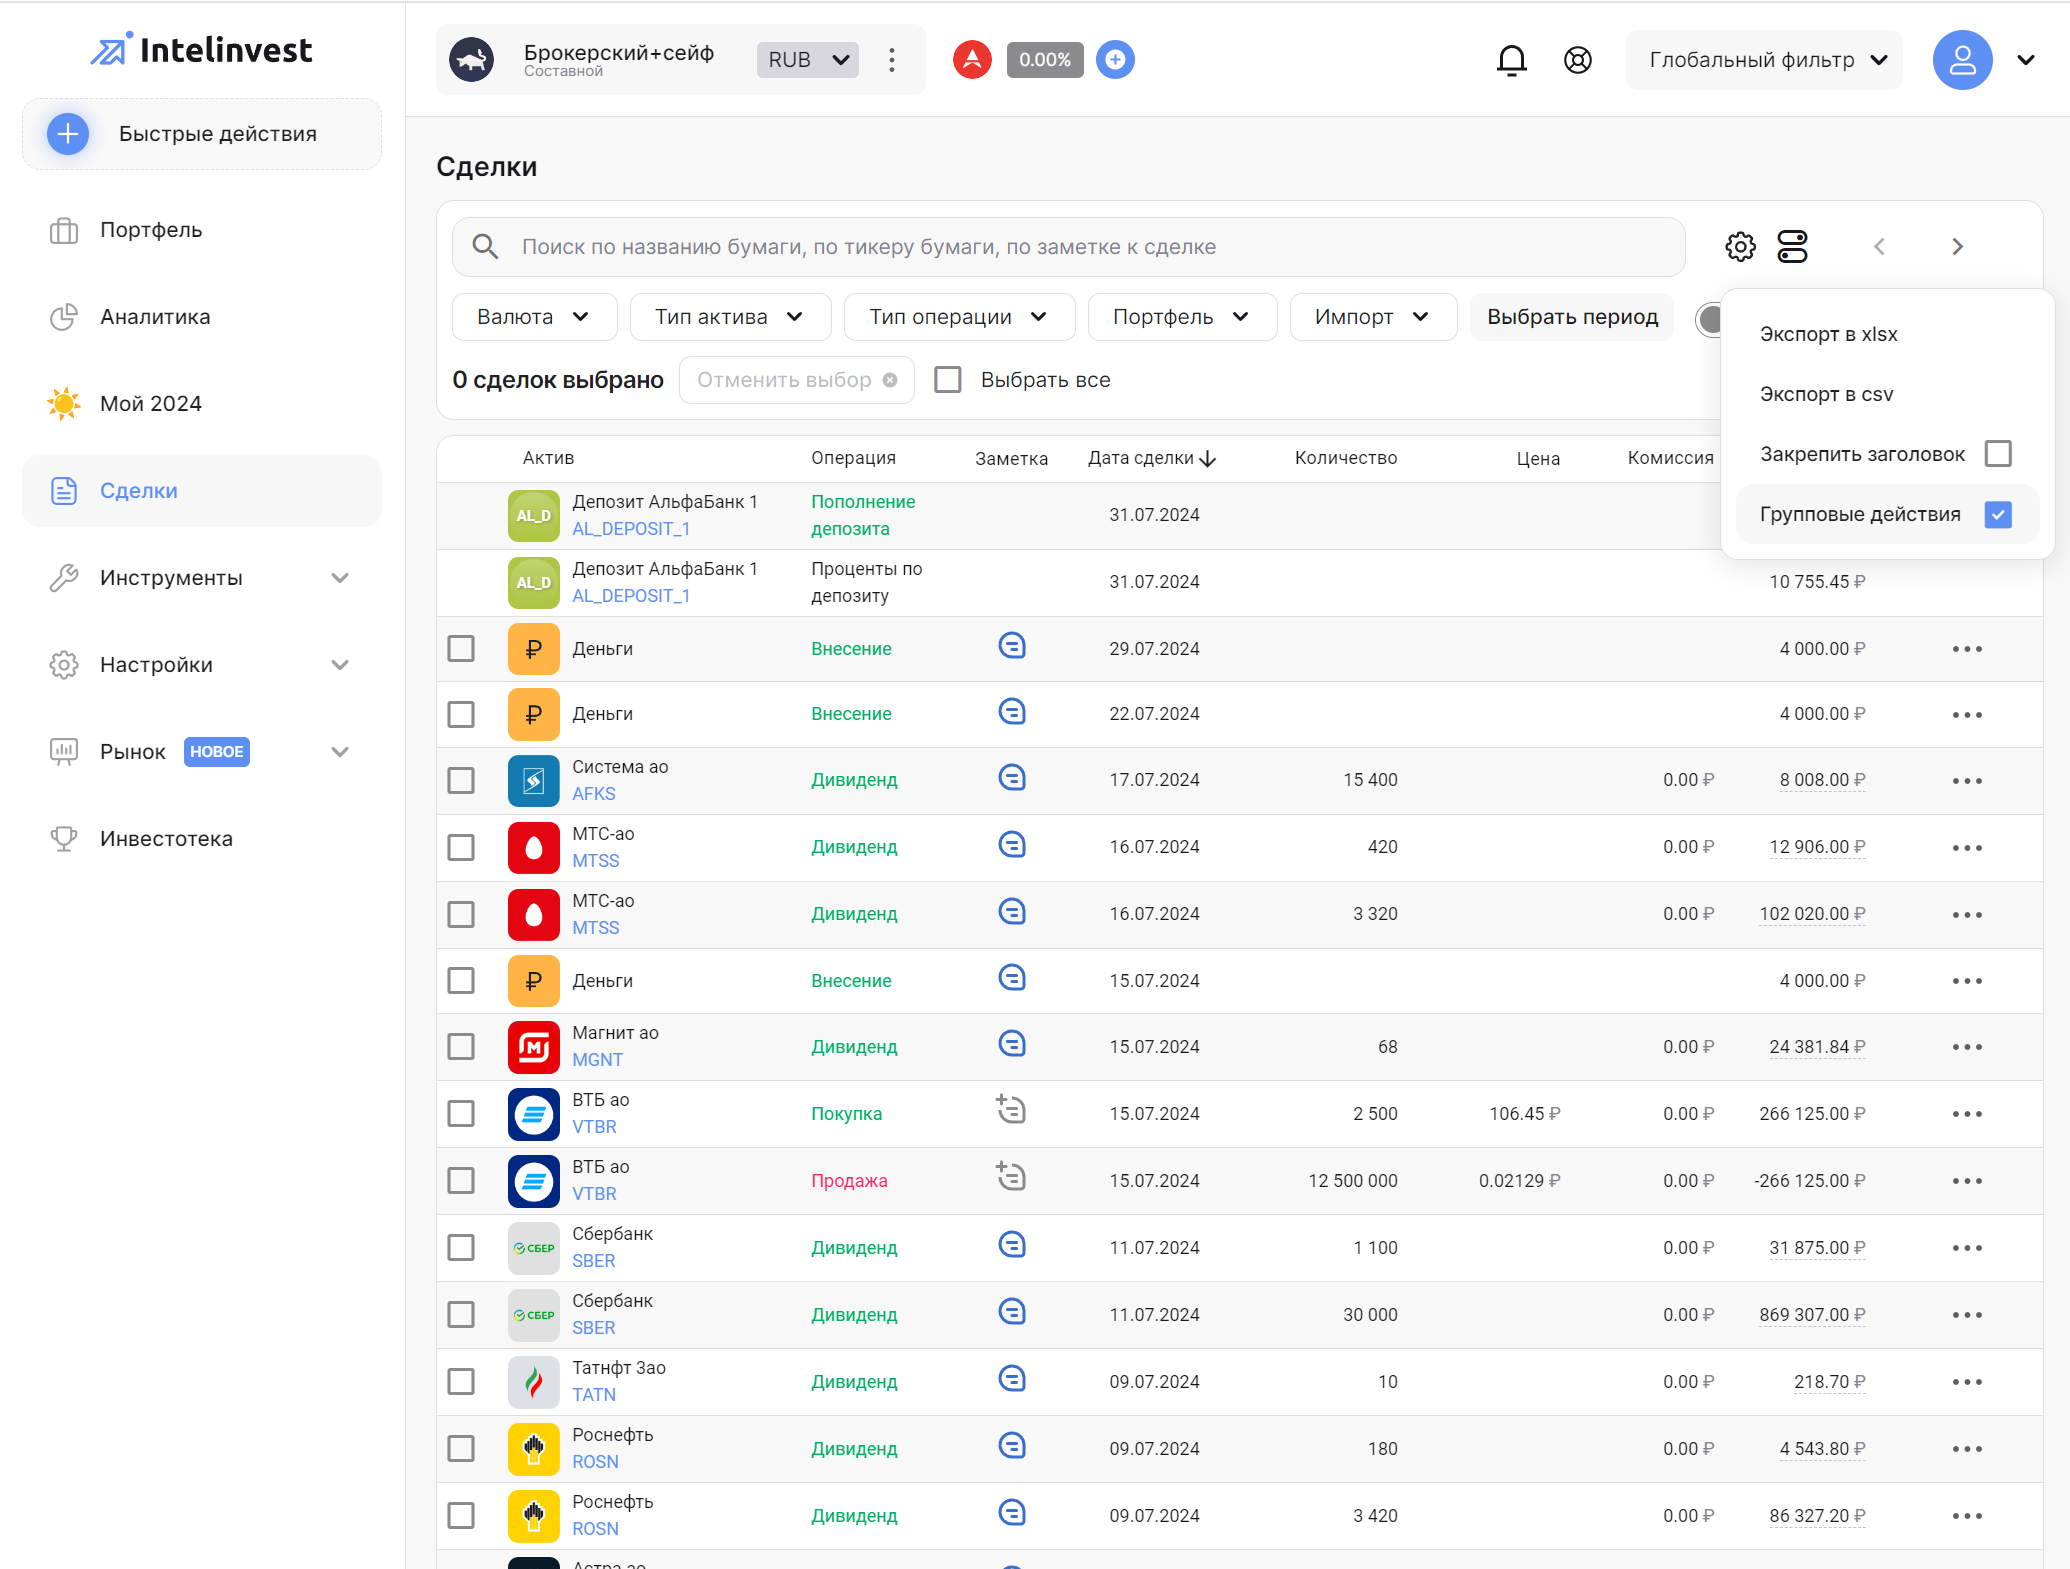This screenshot has height=1569, width=2070.
Task: Open the Валюта filter dropdown
Action: (x=534, y=317)
